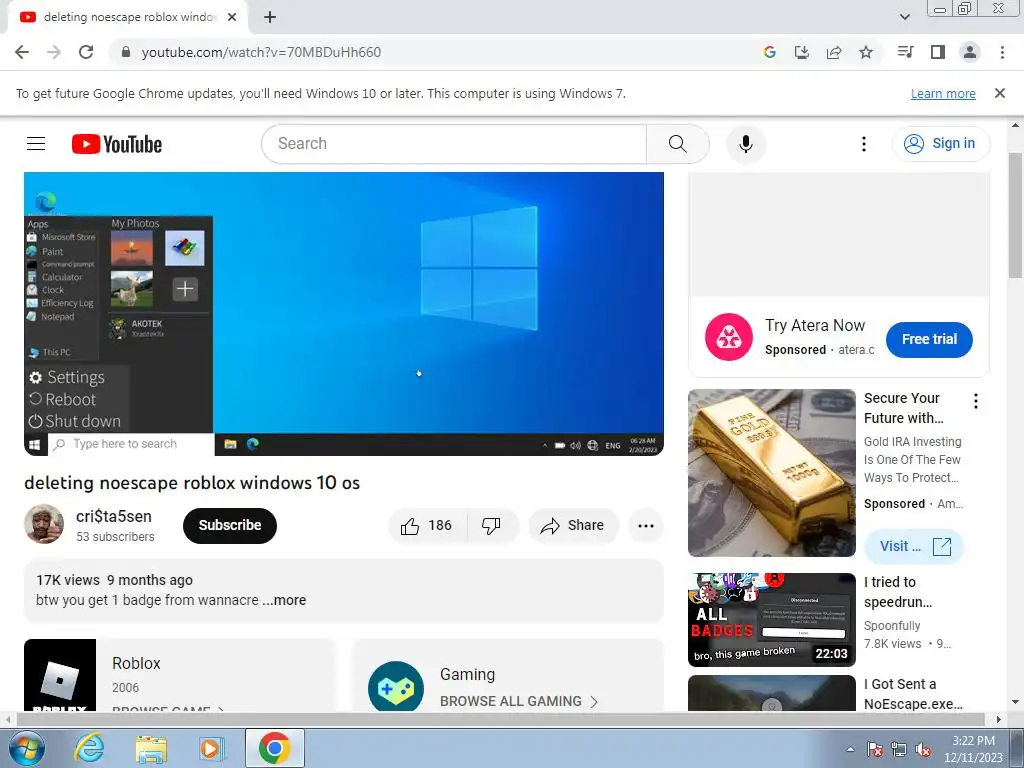Open taskbar clock 3:22 PM
The height and width of the screenshot is (768, 1024).
(x=973, y=749)
